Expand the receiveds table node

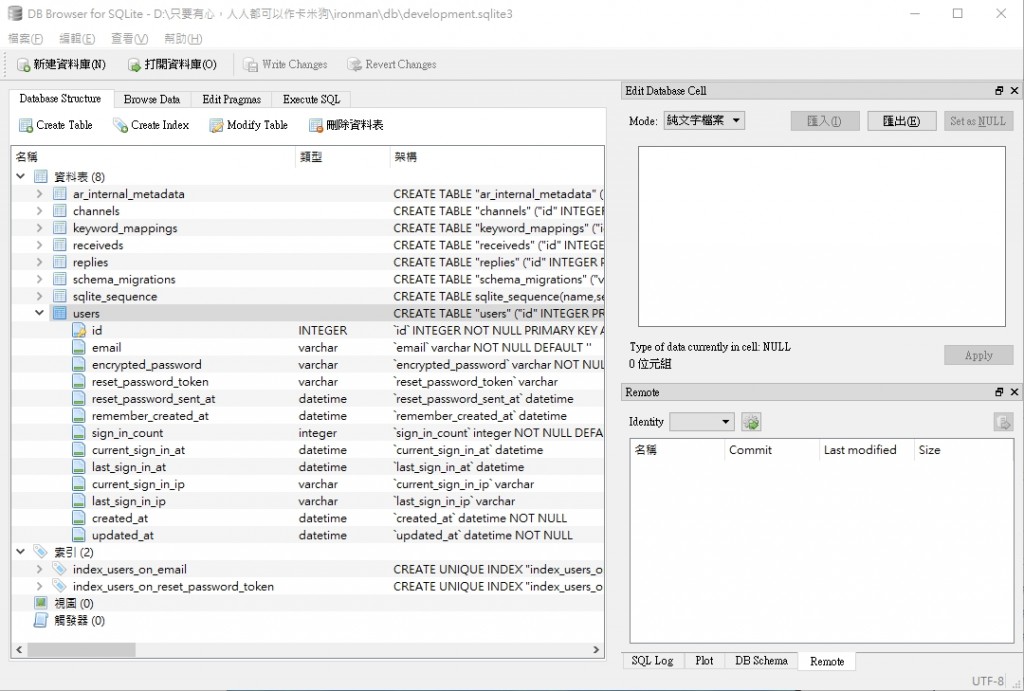coord(39,245)
